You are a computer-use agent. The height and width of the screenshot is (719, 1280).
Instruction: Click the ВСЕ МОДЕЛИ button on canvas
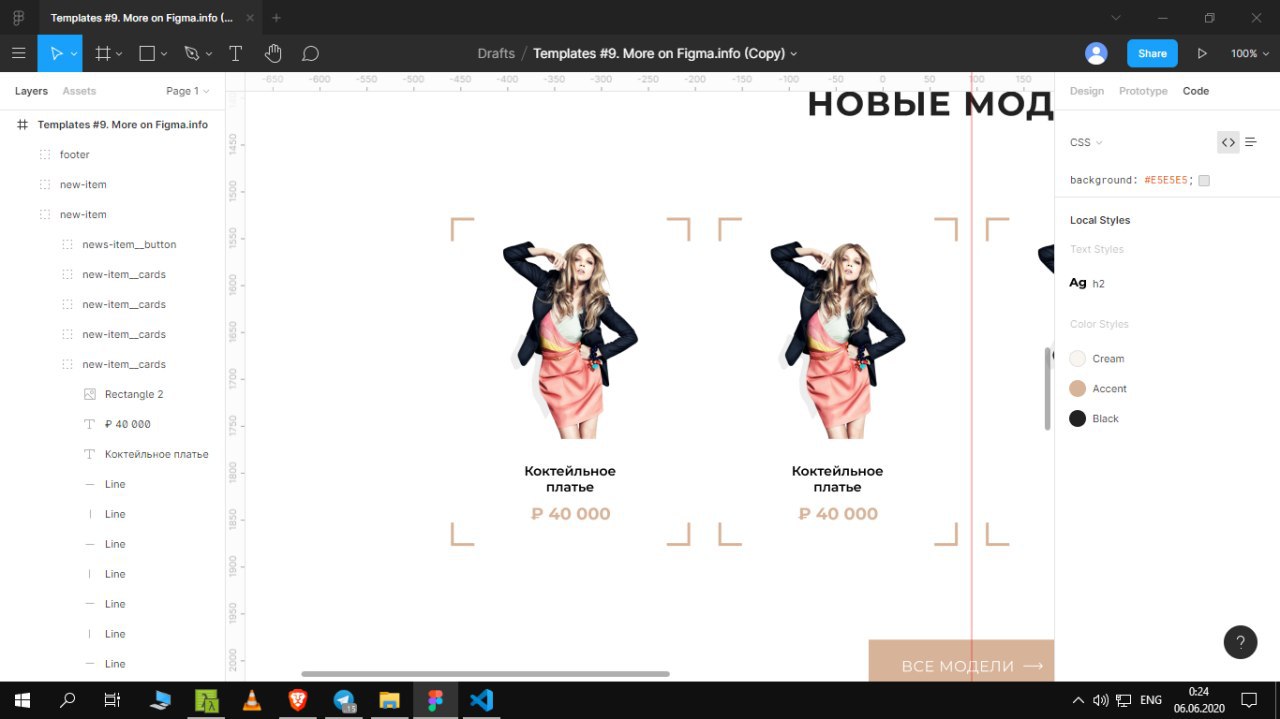point(961,661)
